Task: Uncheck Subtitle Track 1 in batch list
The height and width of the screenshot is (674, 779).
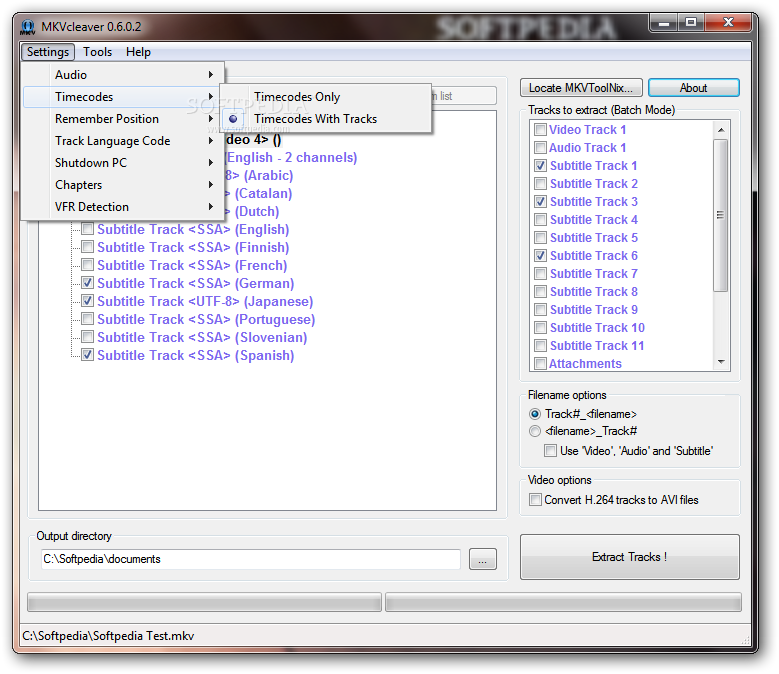Action: pos(541,165)
